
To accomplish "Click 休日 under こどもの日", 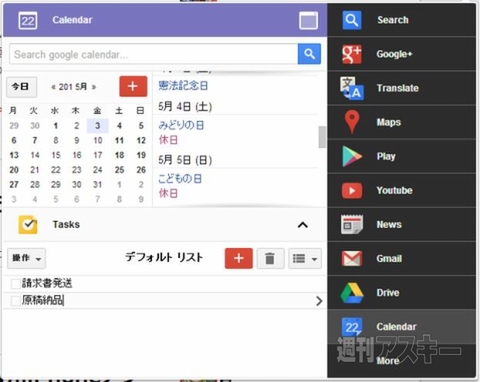I will tap(168, 193).
